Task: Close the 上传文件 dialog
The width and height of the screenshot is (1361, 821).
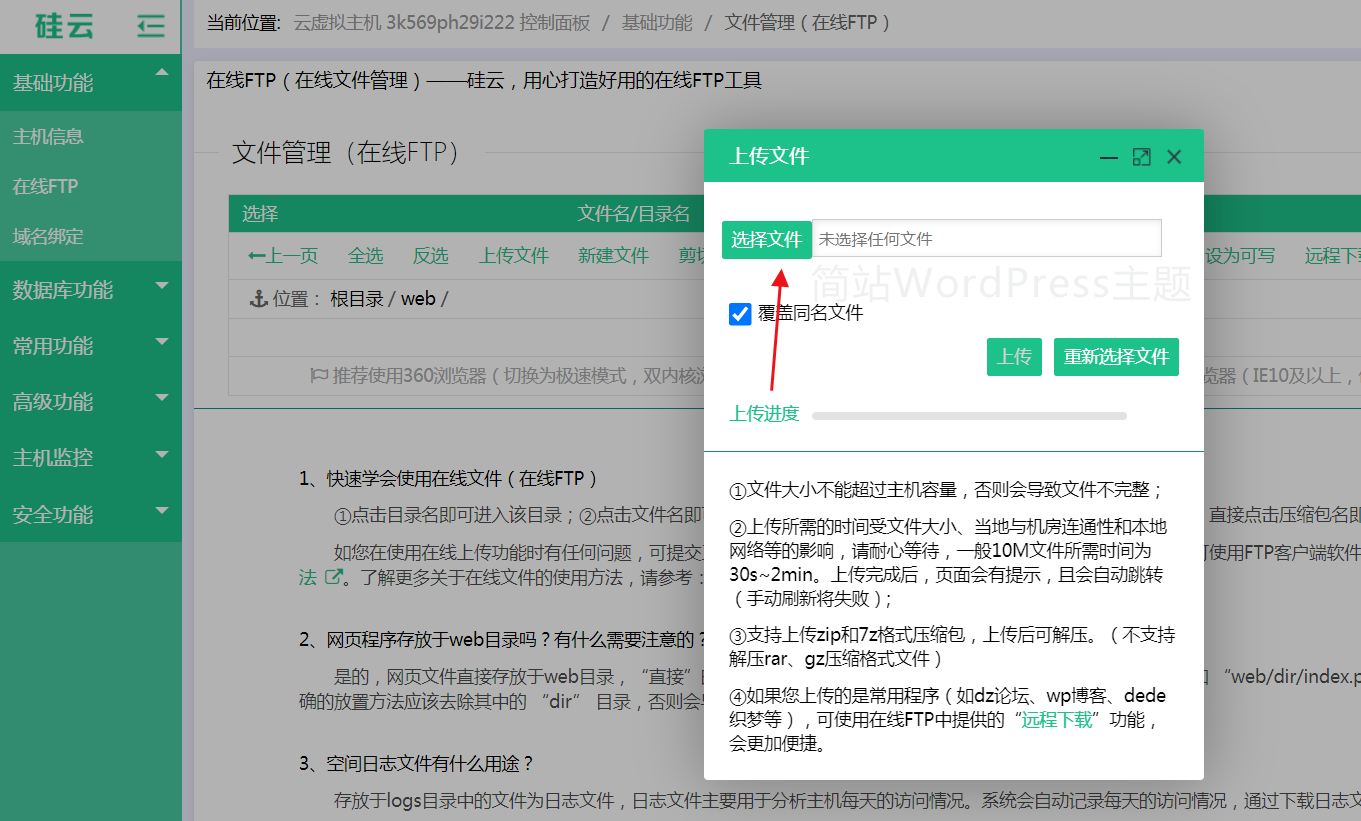Action: click(x=1174, y=157)
